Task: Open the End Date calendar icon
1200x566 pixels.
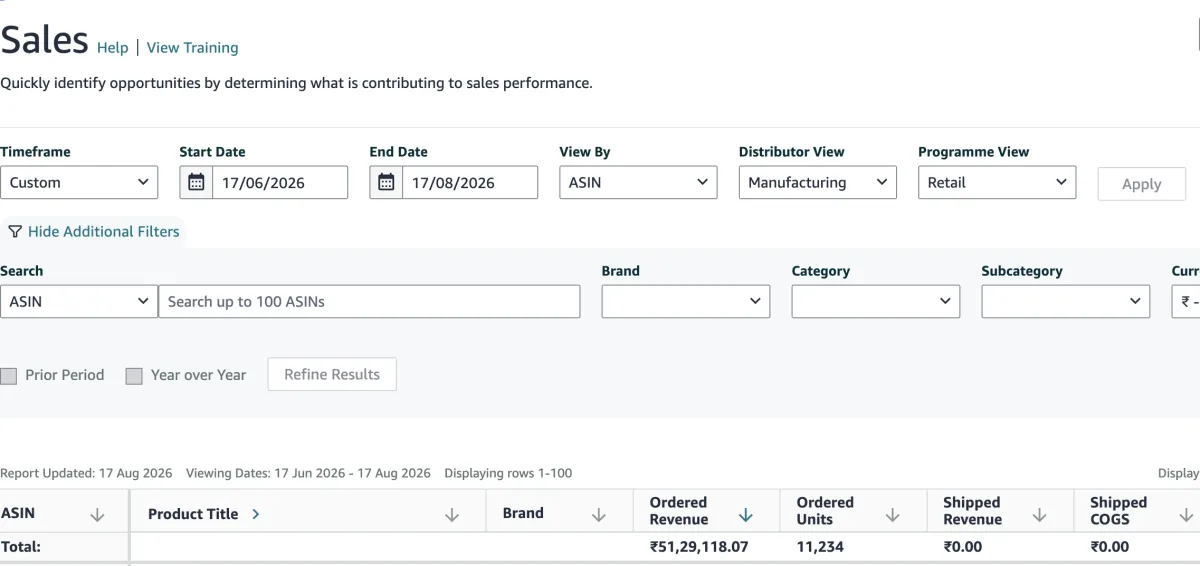Action: 386,182
